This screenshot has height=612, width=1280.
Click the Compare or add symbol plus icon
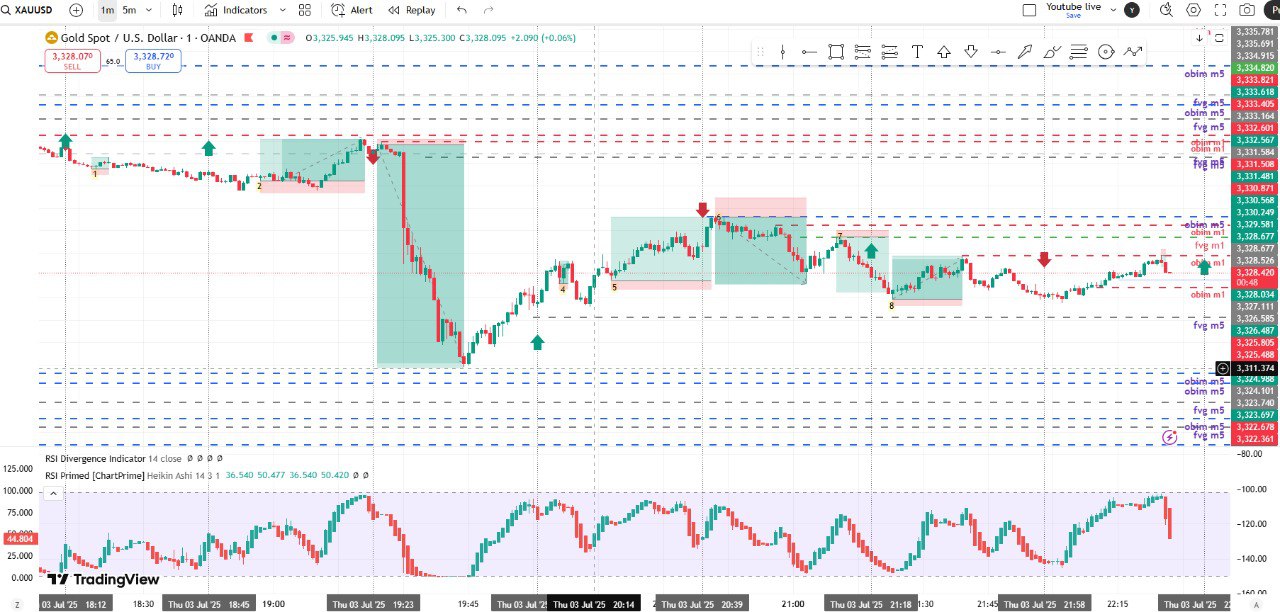tap(77, 10)
